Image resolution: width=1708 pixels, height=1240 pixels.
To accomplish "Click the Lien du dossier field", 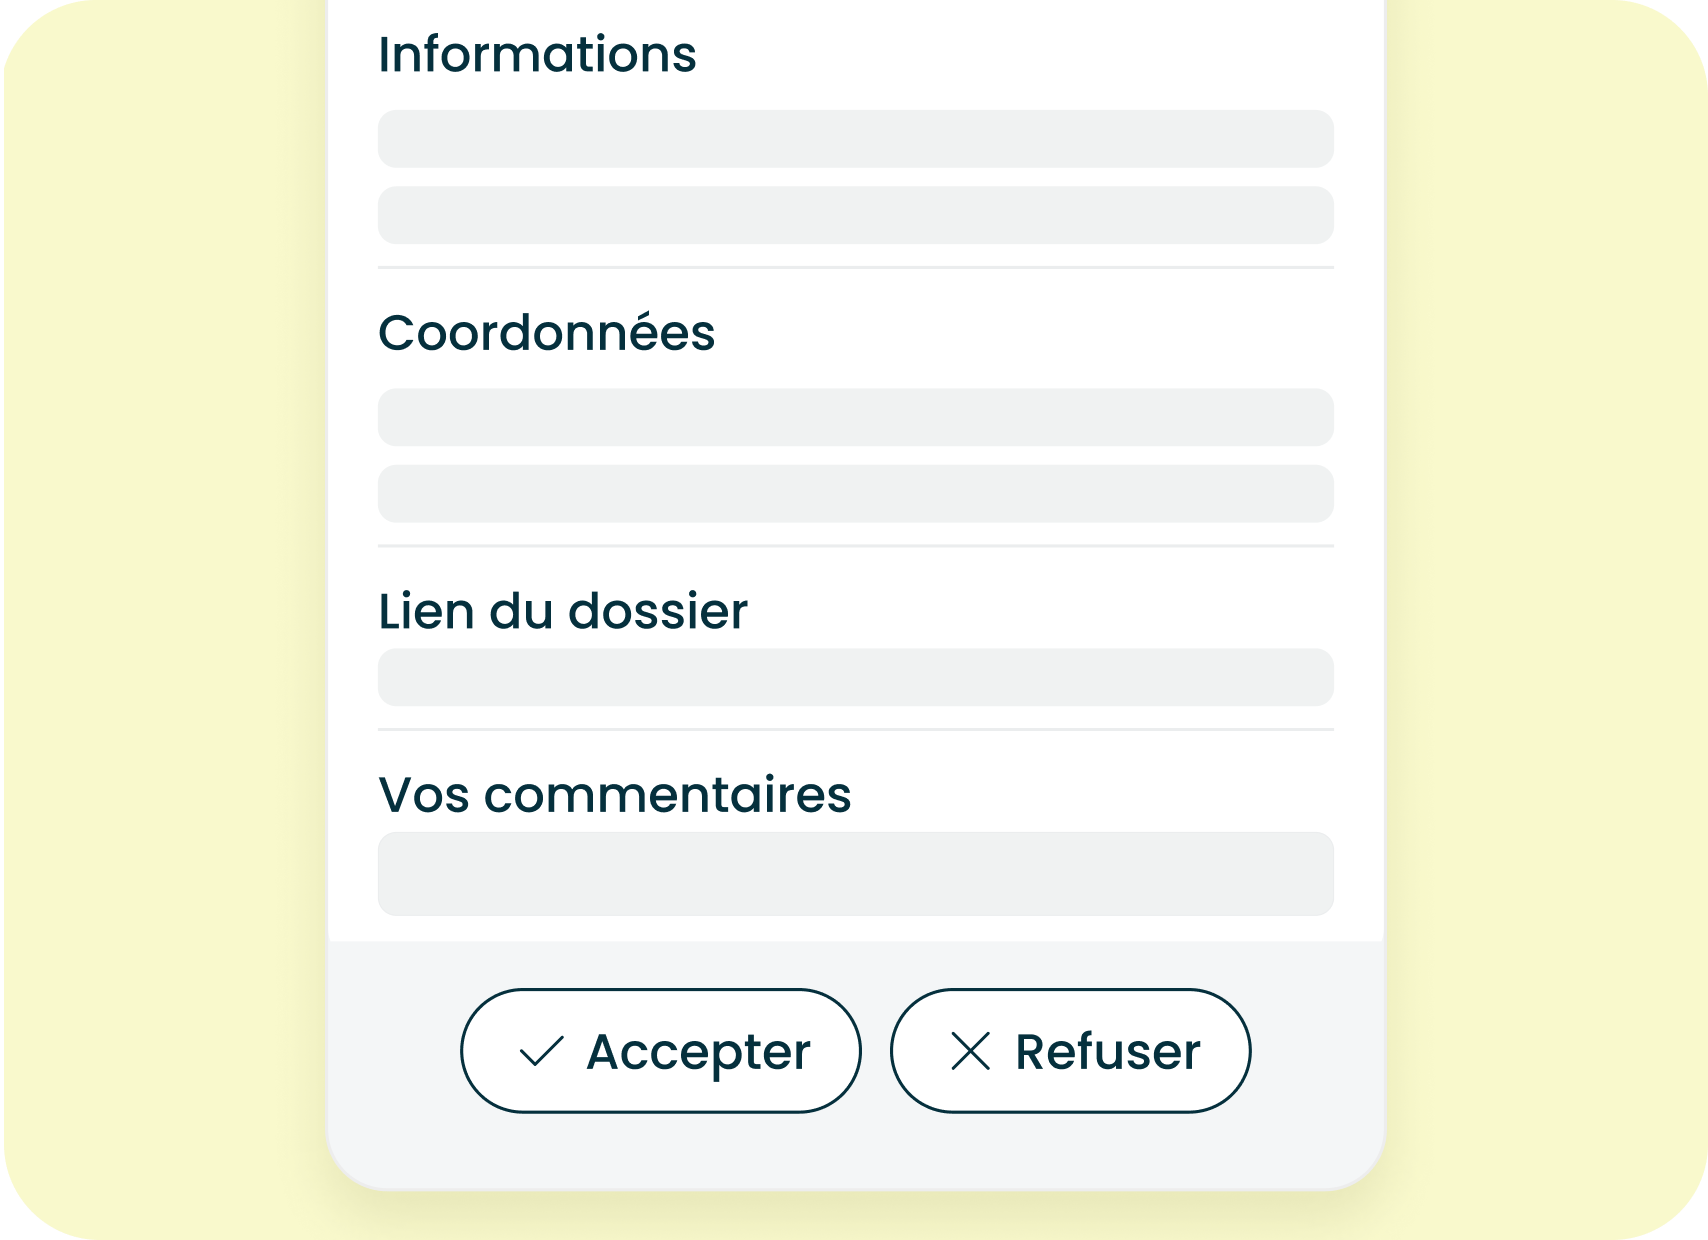I will [x=855, y=677].
